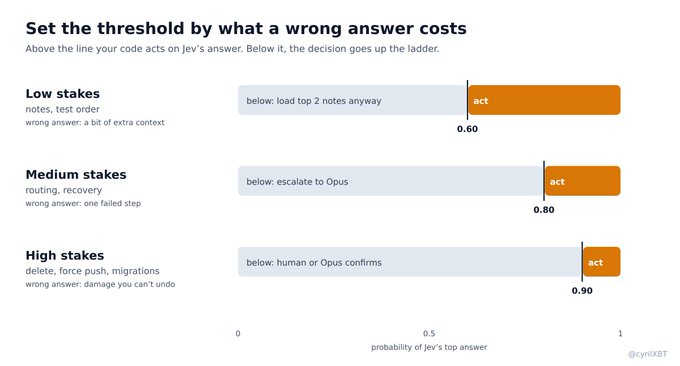Click the orange act bar for Low stakes

(544, 100)
